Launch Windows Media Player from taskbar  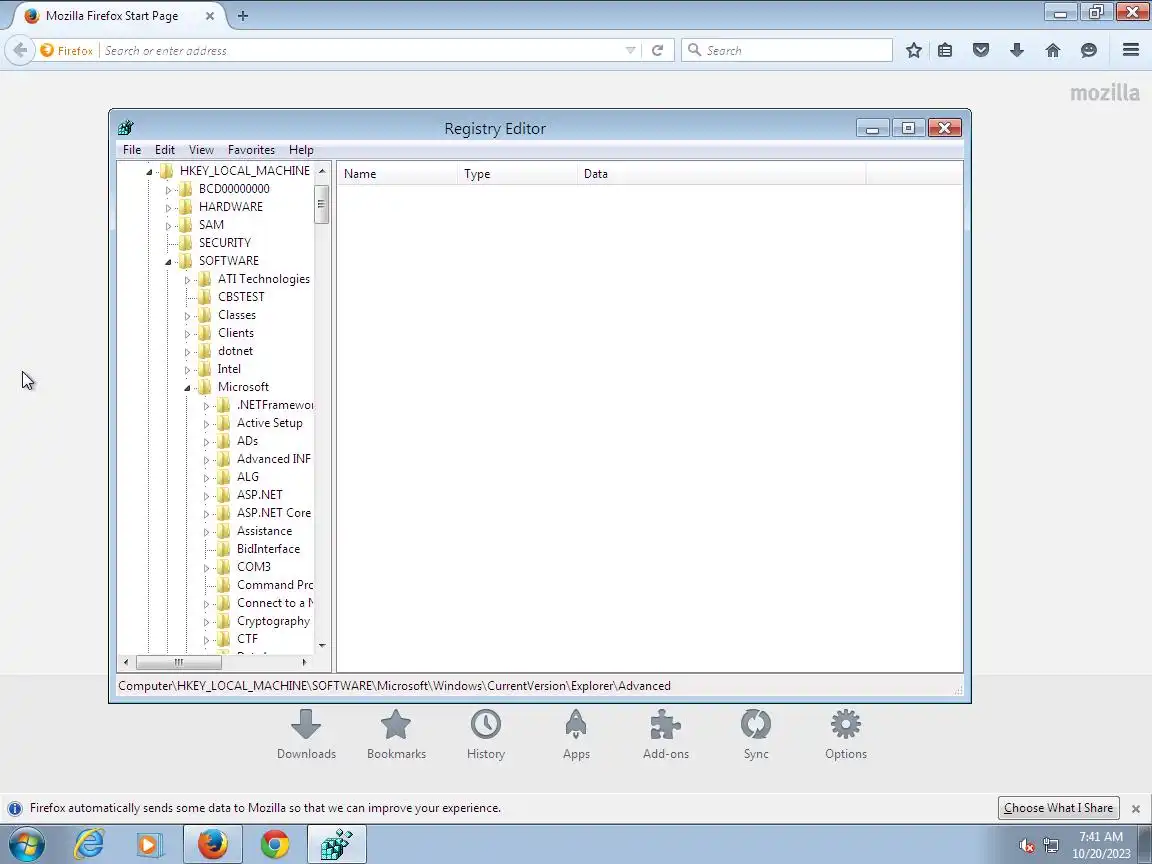pos(149,844)
